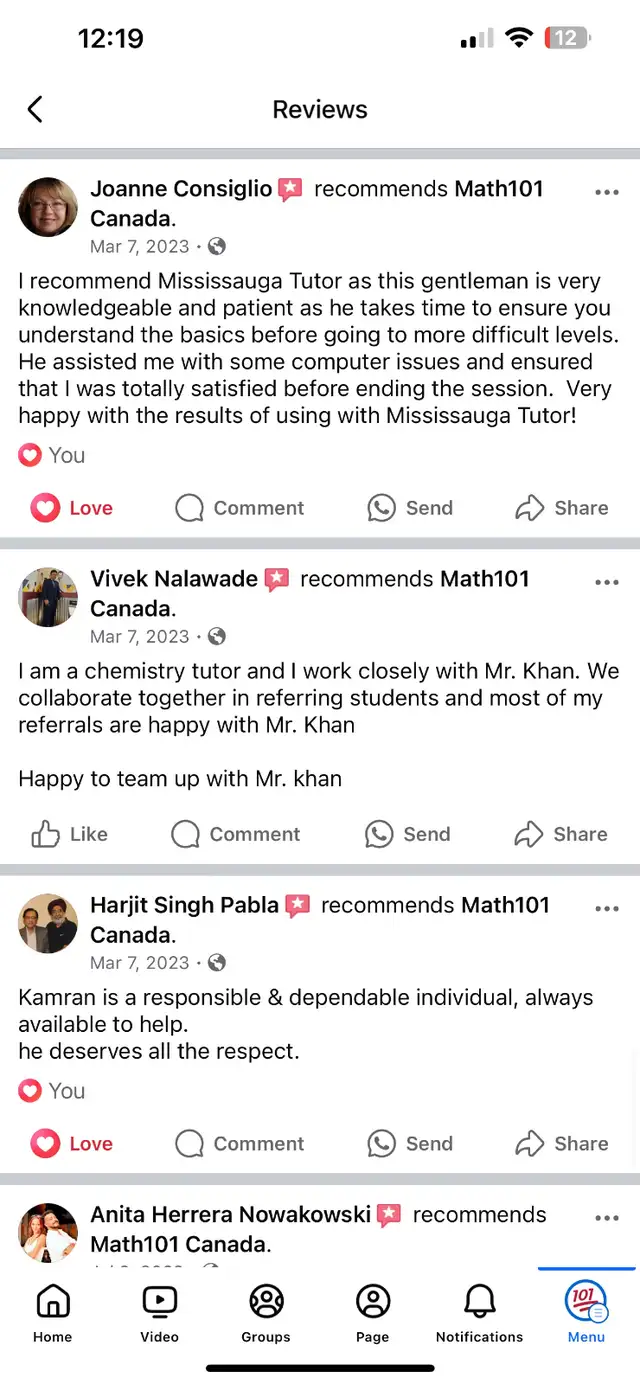Comment on Vivek Nalawade's review
Image resolution: width=640 pixels, height=1384 pixels.
point(236,834)
